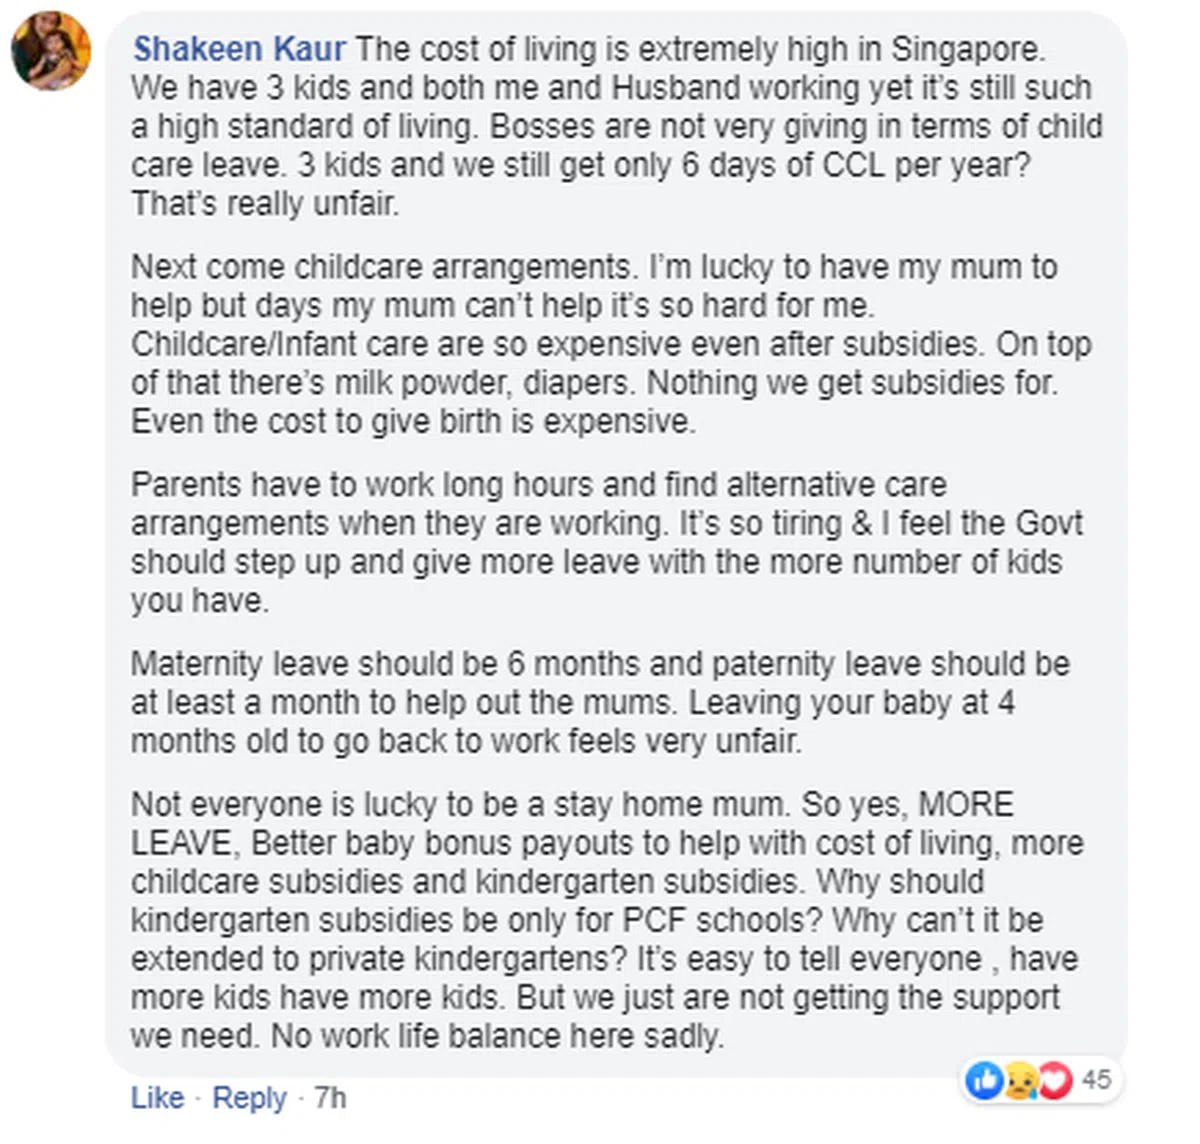Open the Shakeen Kaur profile name link
The height and width of the screenshot is (1144, 1200).
(240, 49)
